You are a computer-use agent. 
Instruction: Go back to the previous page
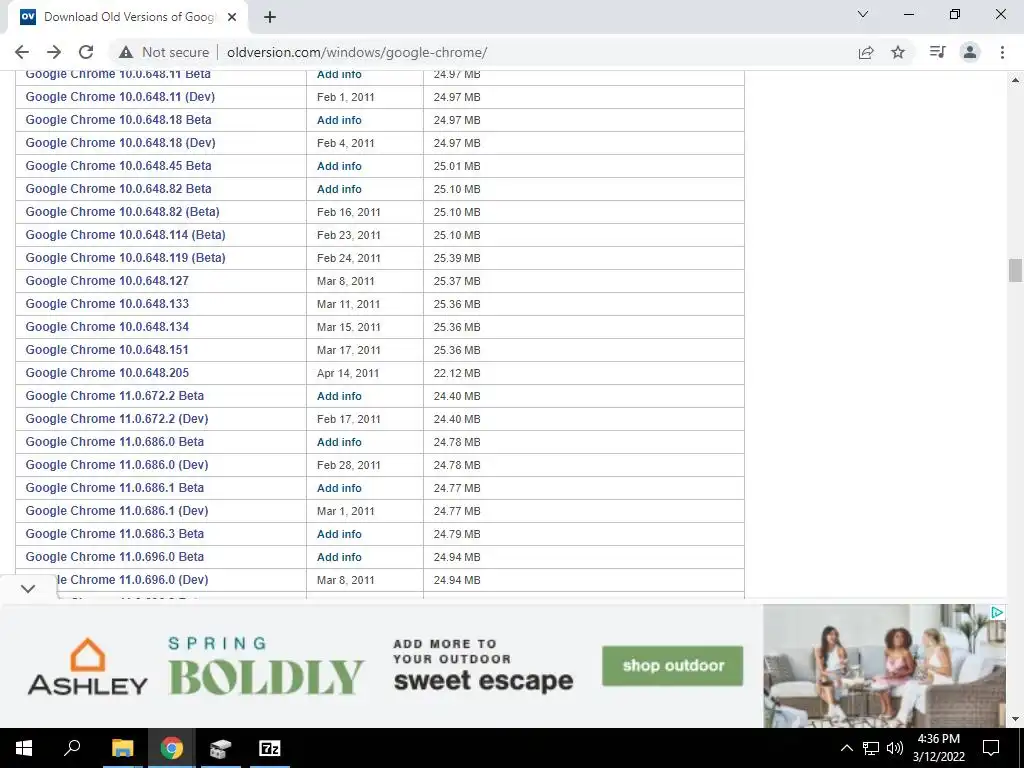click(22, 52)
